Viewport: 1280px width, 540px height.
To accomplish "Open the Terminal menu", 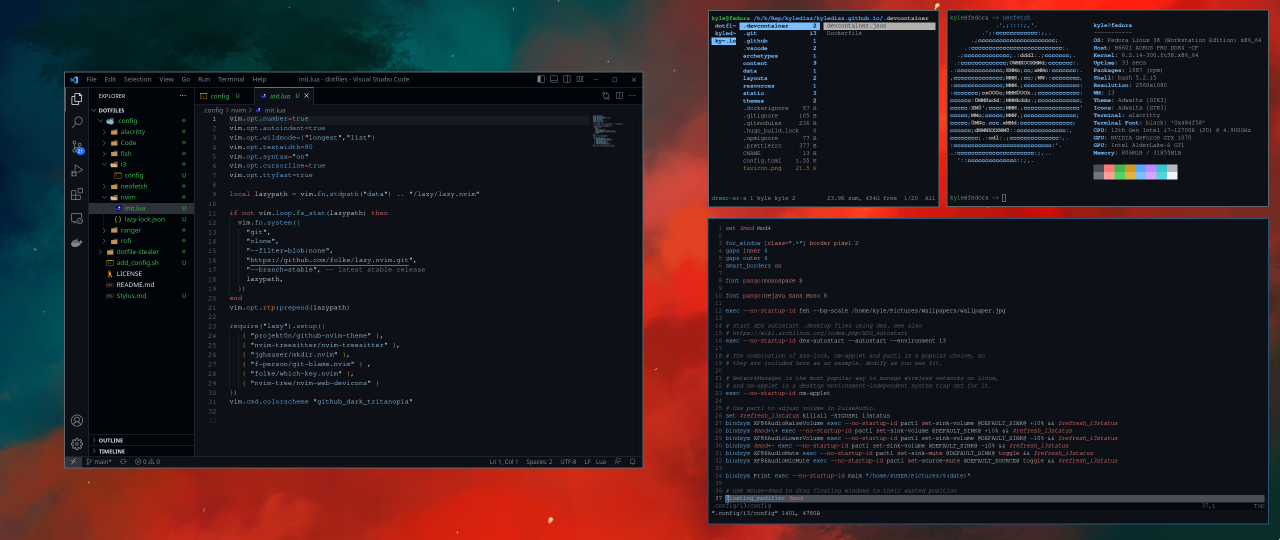I will coord(231,79).
